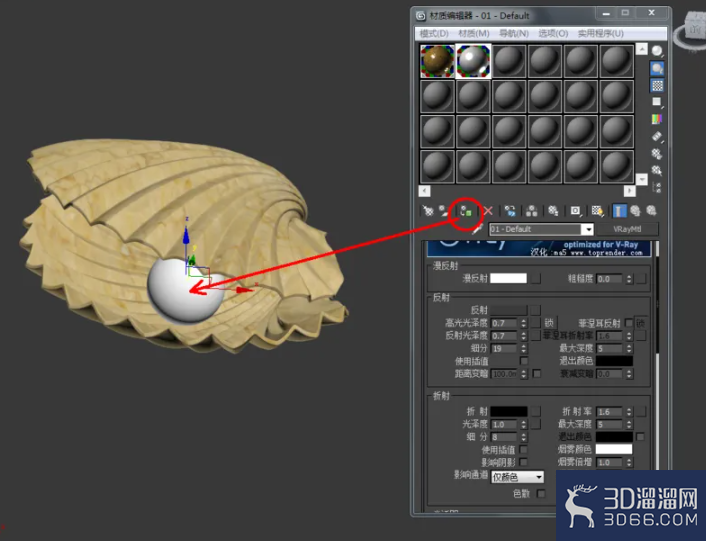This screenshot has width=706, height=541.
Task: Click the sample slots scroll-right arrow
Action: point(629,191)
